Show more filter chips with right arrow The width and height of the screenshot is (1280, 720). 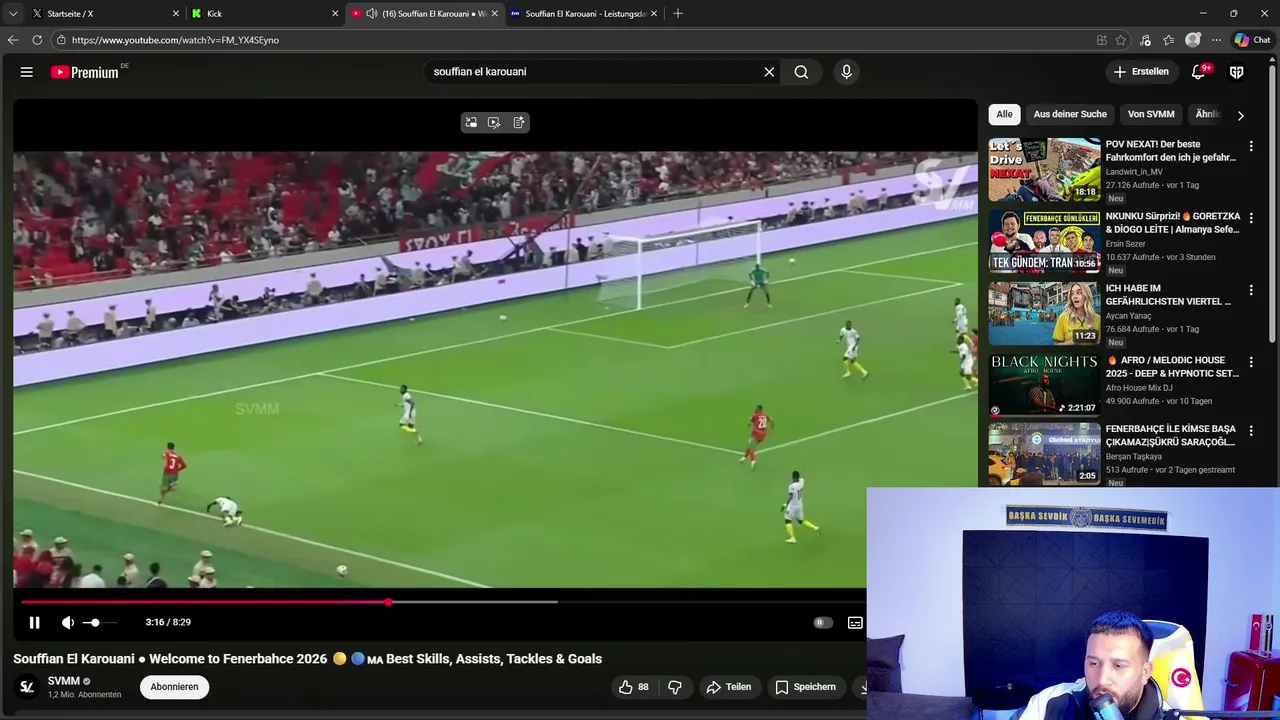coord(1240,115)
